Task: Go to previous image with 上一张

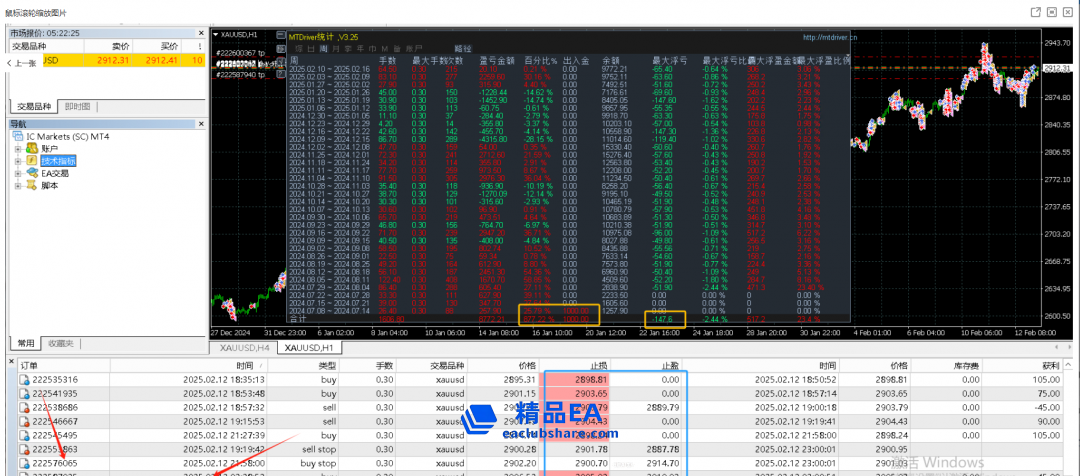Action: 20,62
